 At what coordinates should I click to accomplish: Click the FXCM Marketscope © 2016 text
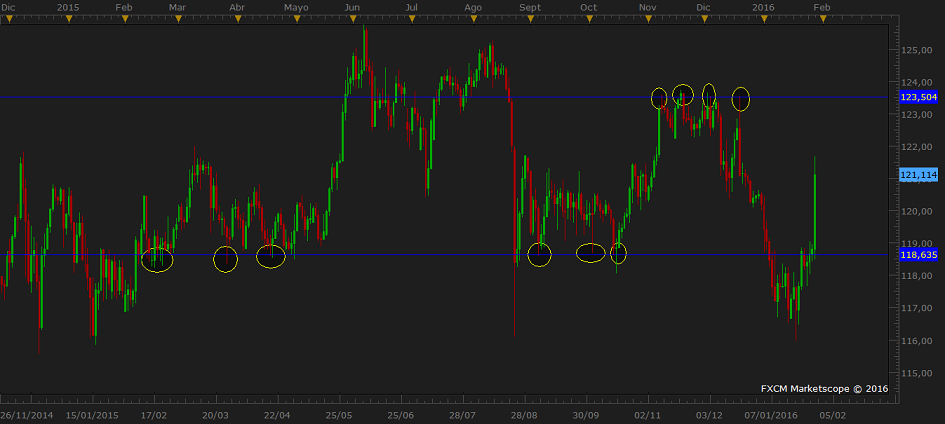[824, 388]
